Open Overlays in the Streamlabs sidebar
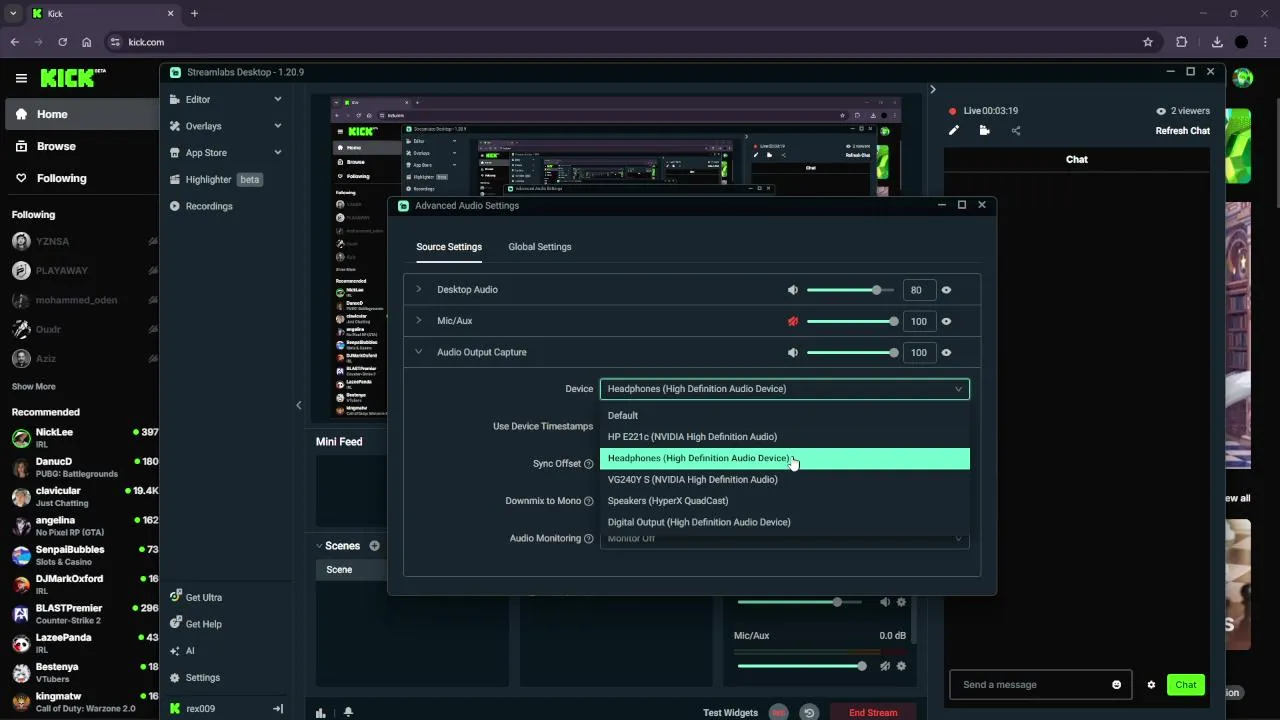1280x720 pixels. point(203,126)
